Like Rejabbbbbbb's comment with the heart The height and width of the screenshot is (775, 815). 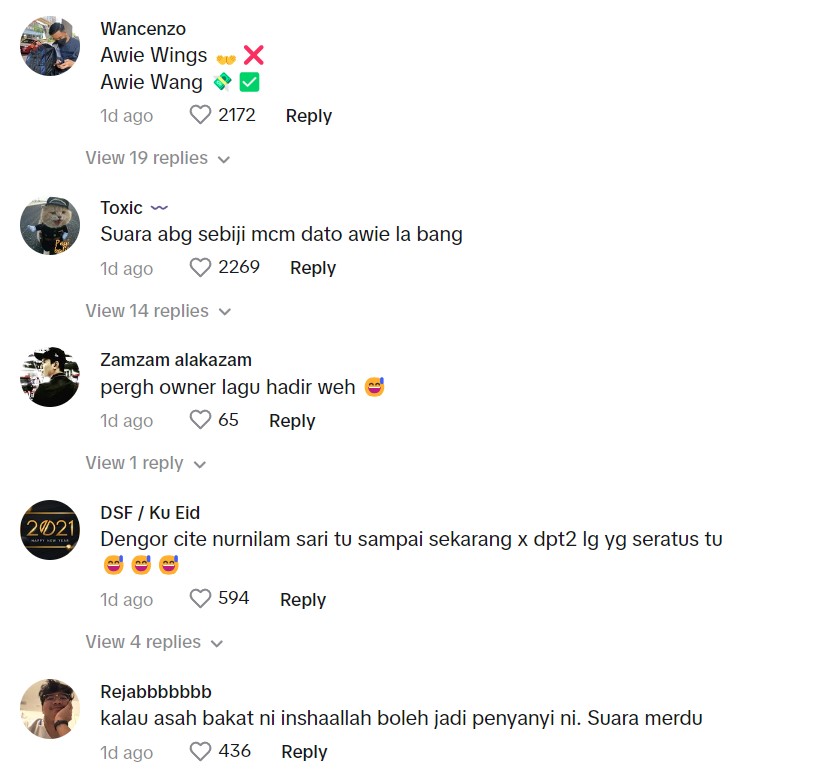(x=200, y=752)
